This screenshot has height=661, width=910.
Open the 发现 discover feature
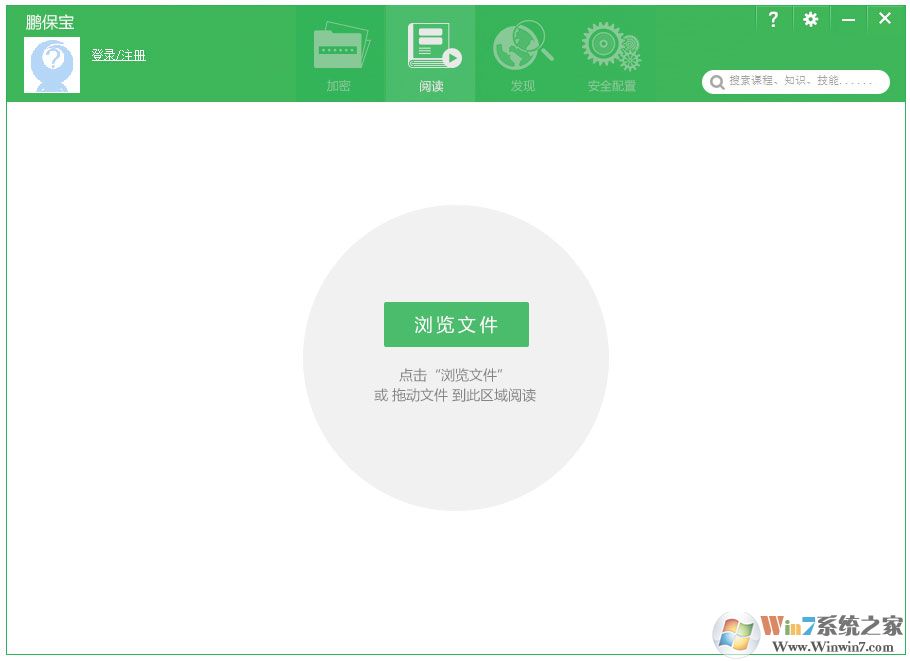[521, 52]
